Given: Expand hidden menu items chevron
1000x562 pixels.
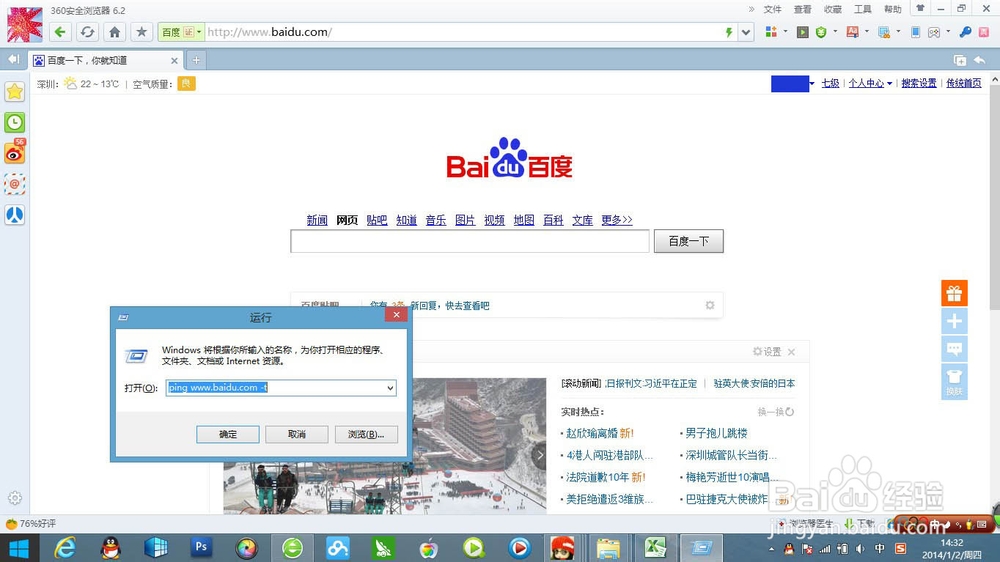Looking at the screenshot, I should point(751,9).
